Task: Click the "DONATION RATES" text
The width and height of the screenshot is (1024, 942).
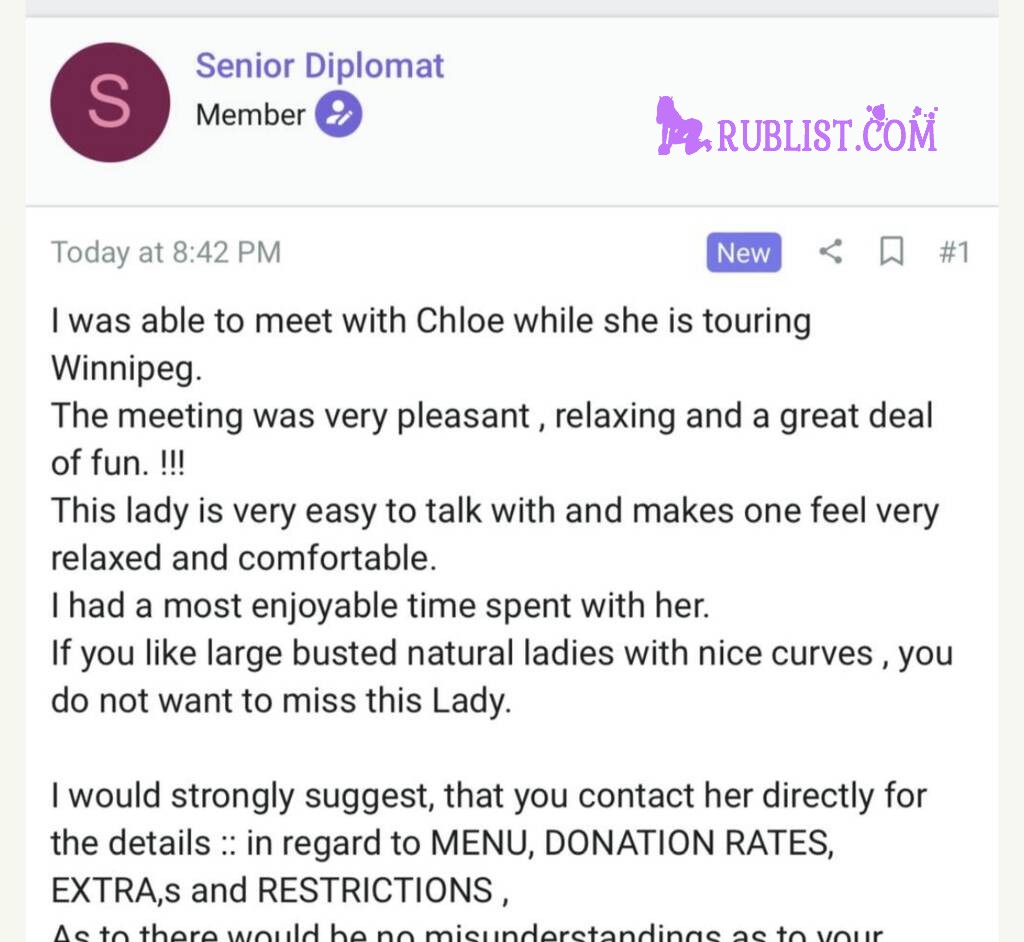Action: point(687,843)
